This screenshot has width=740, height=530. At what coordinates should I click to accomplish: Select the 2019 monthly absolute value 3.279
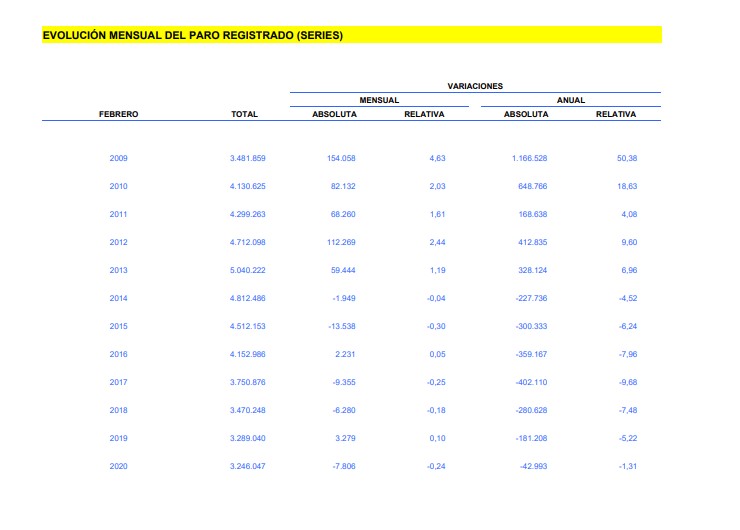pos(343,438)
